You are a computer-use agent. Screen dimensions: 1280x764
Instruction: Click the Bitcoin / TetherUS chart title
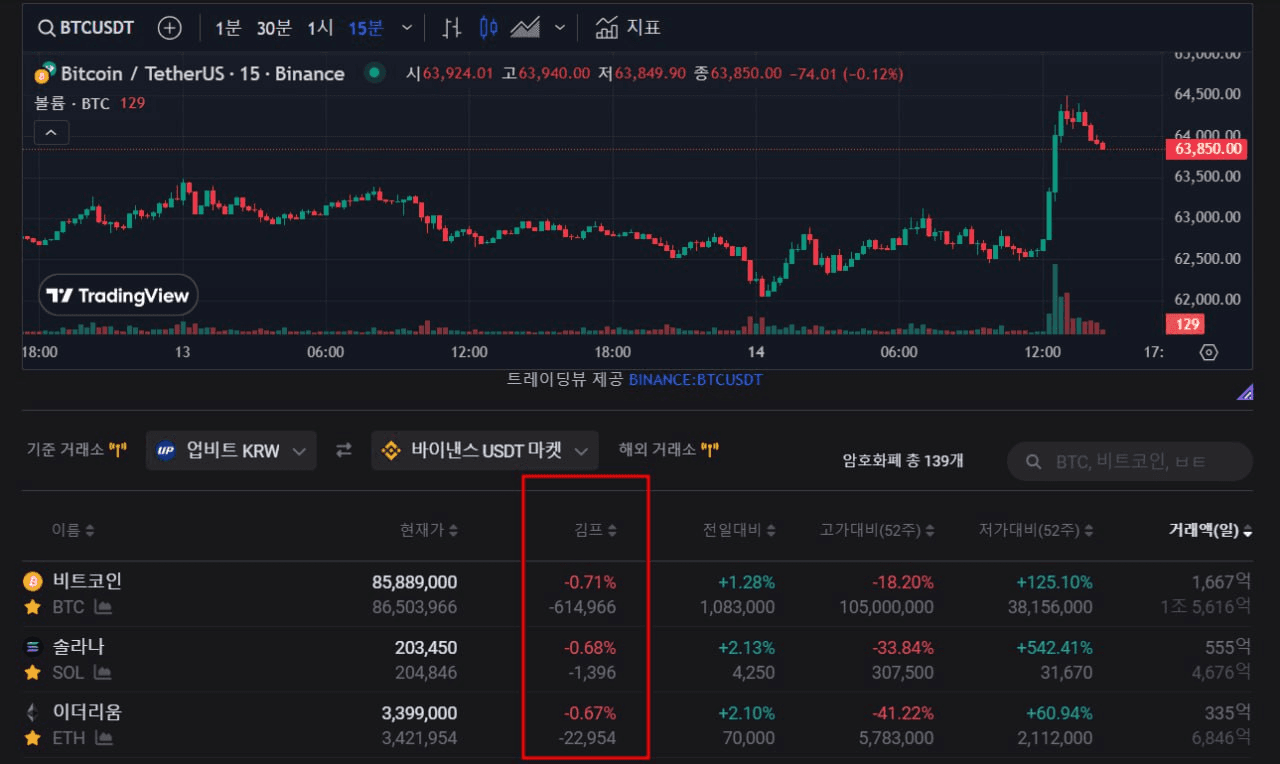[x=202, y=73]
